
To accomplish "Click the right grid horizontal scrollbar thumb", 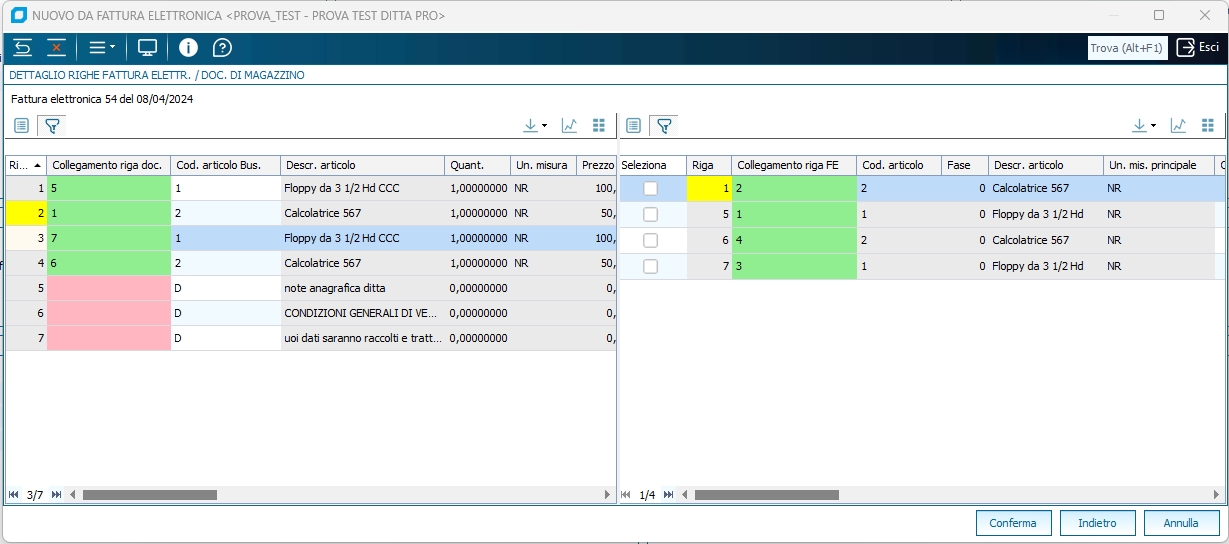I will [767, 495].
